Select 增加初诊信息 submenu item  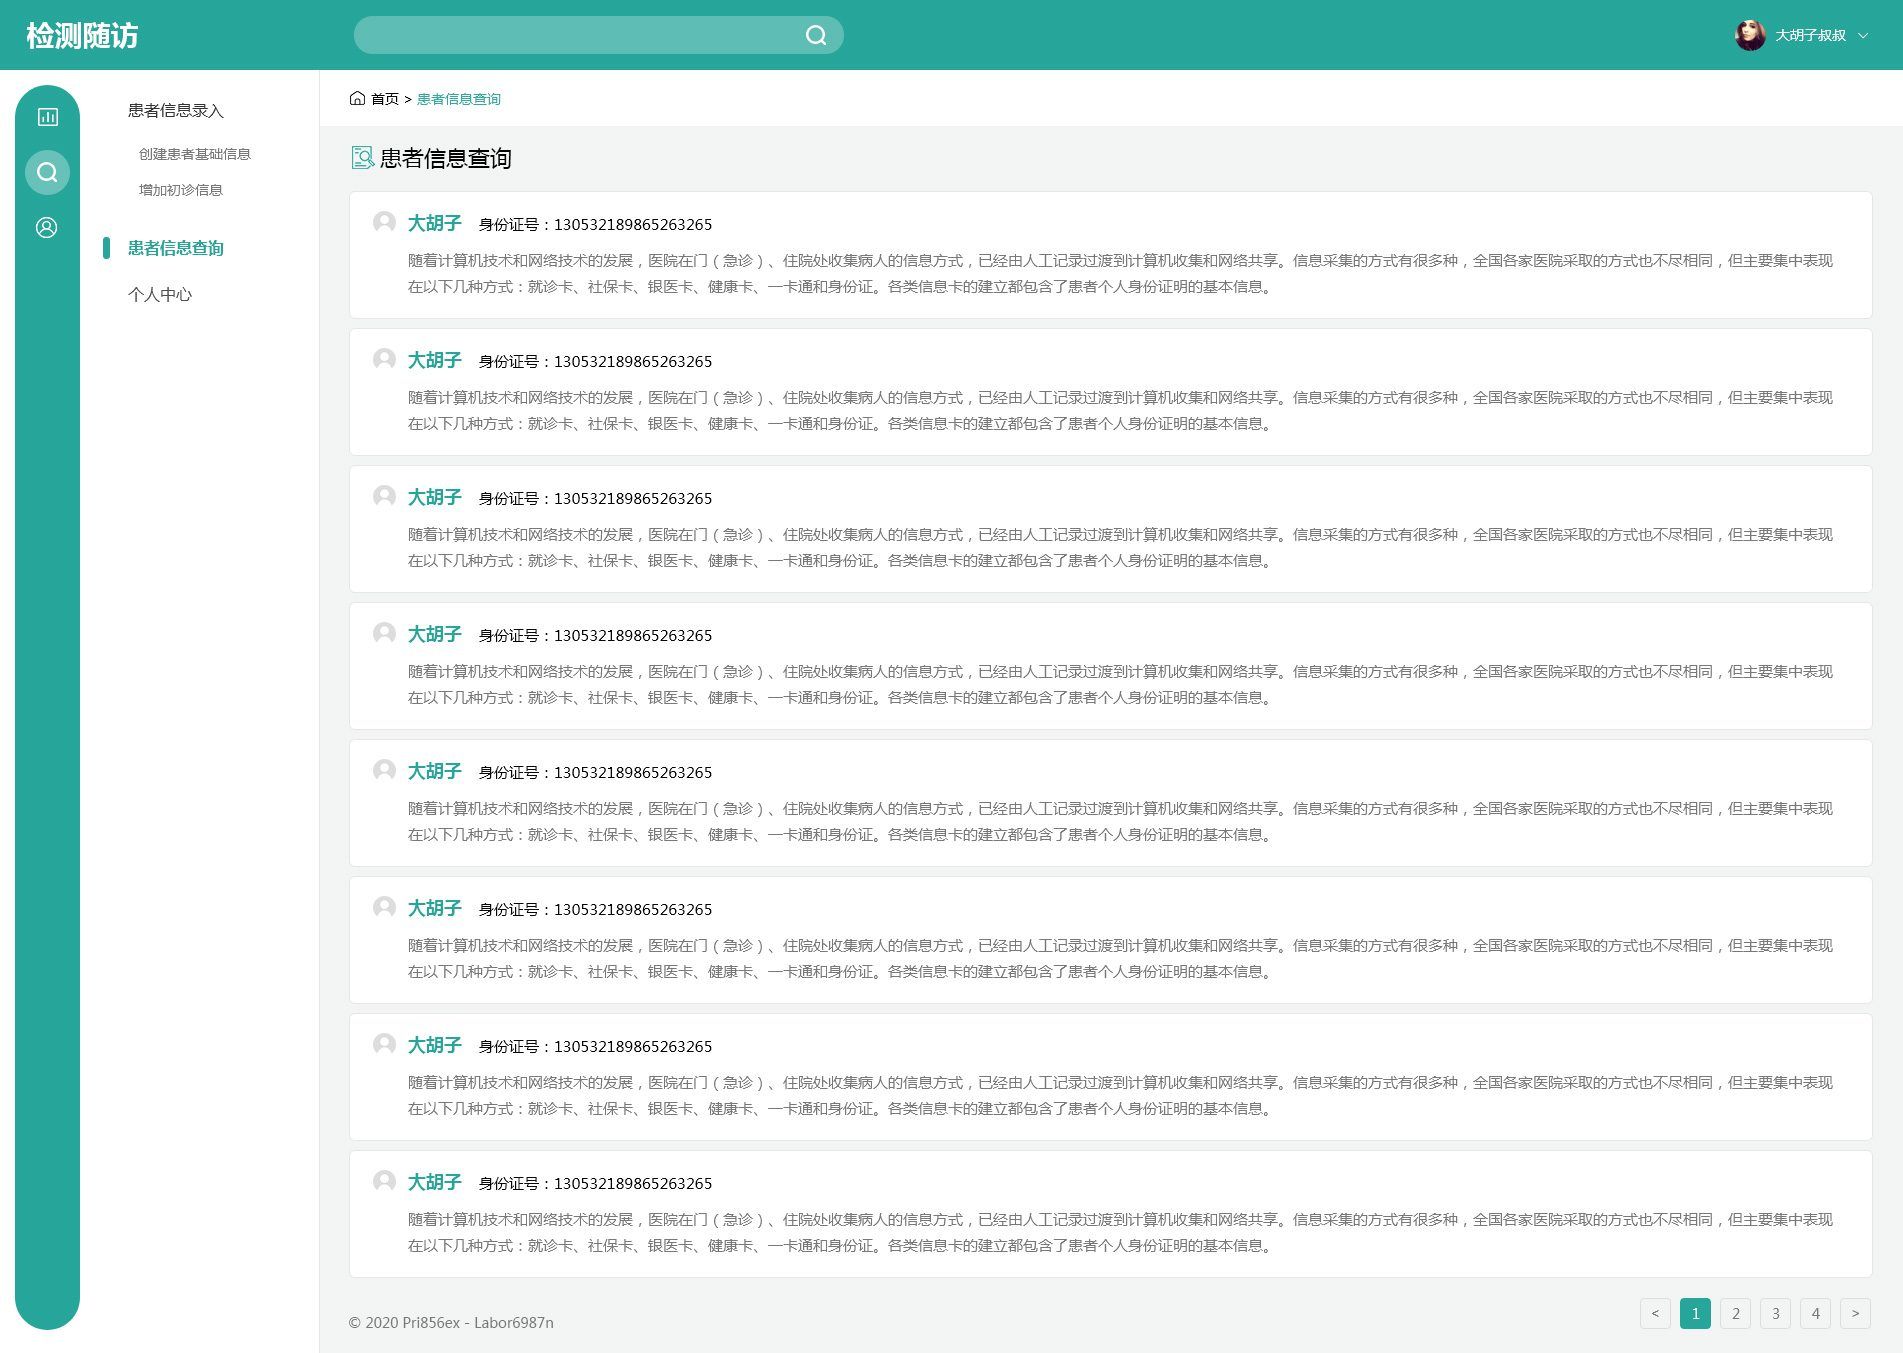click(181, 190)
